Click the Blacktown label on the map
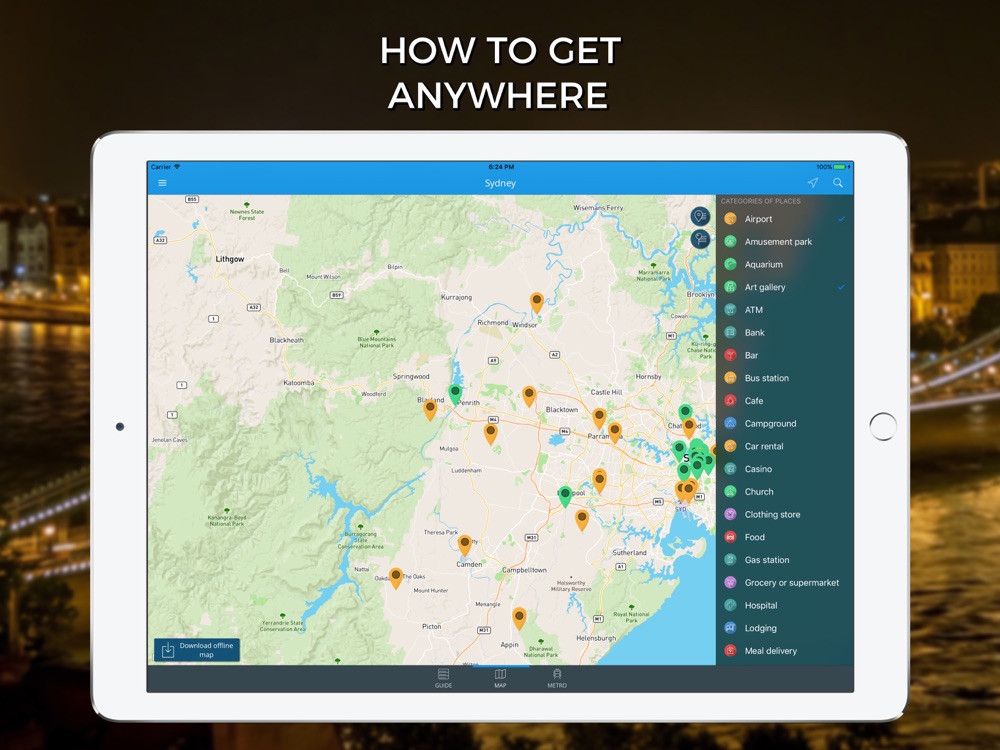The height and width of the screenshot is (750, 1000). 562,409
